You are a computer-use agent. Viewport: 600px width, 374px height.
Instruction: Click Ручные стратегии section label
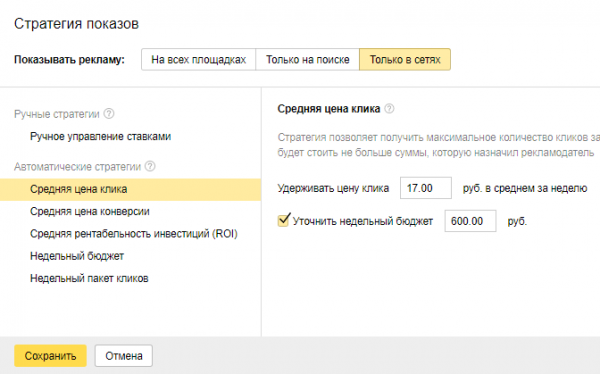pos(57,114)
